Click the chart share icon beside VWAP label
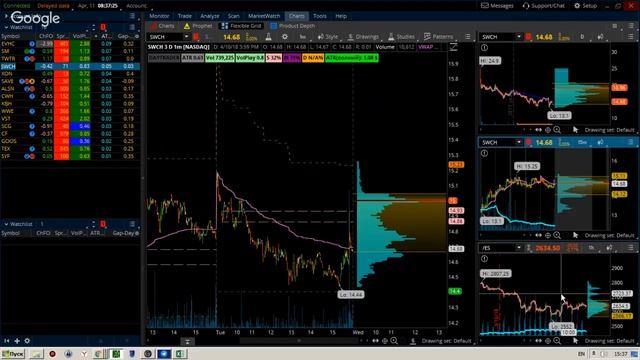This screenshot has height=360, width=640. click(453, 47)
